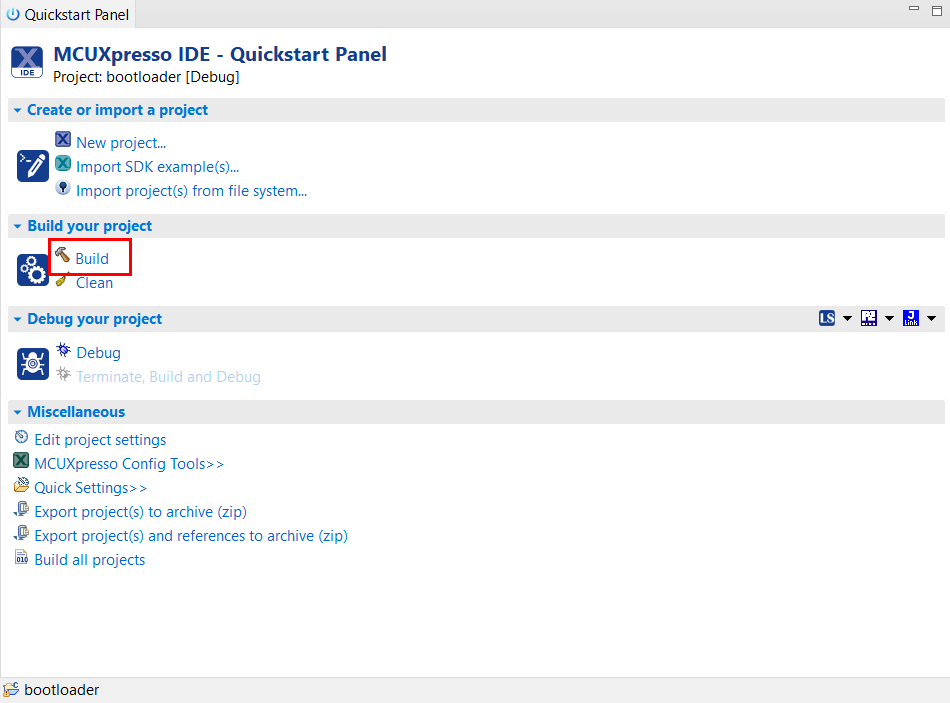The height and width of the screenshot is (703, 950).
Task: Click the PE Micro probe debug icon
Action: 869,319
